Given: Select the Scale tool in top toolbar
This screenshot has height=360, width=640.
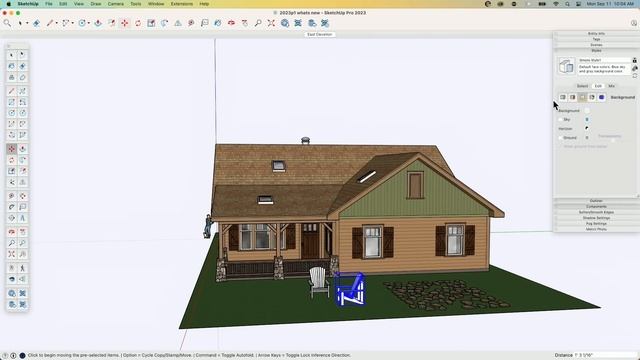Looking at the screenshot, I should click(151, 23).
